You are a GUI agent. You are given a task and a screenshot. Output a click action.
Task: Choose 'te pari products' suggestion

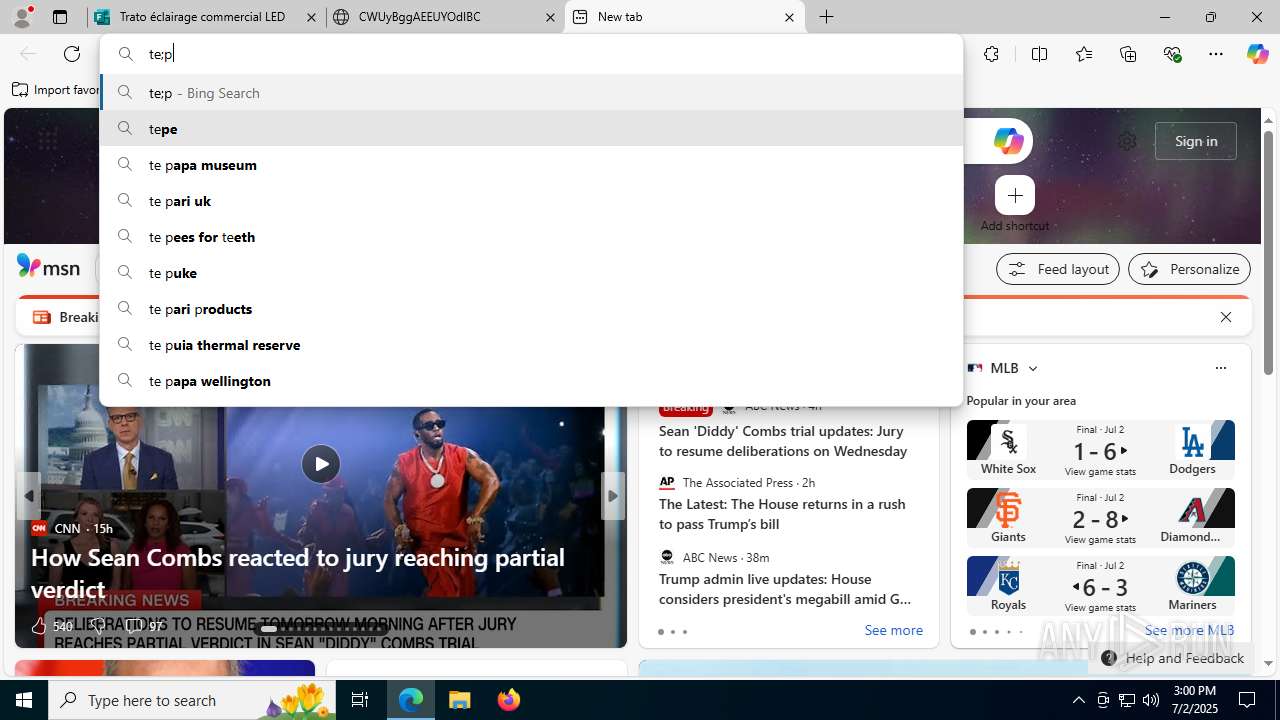click(x=531, y=309)
